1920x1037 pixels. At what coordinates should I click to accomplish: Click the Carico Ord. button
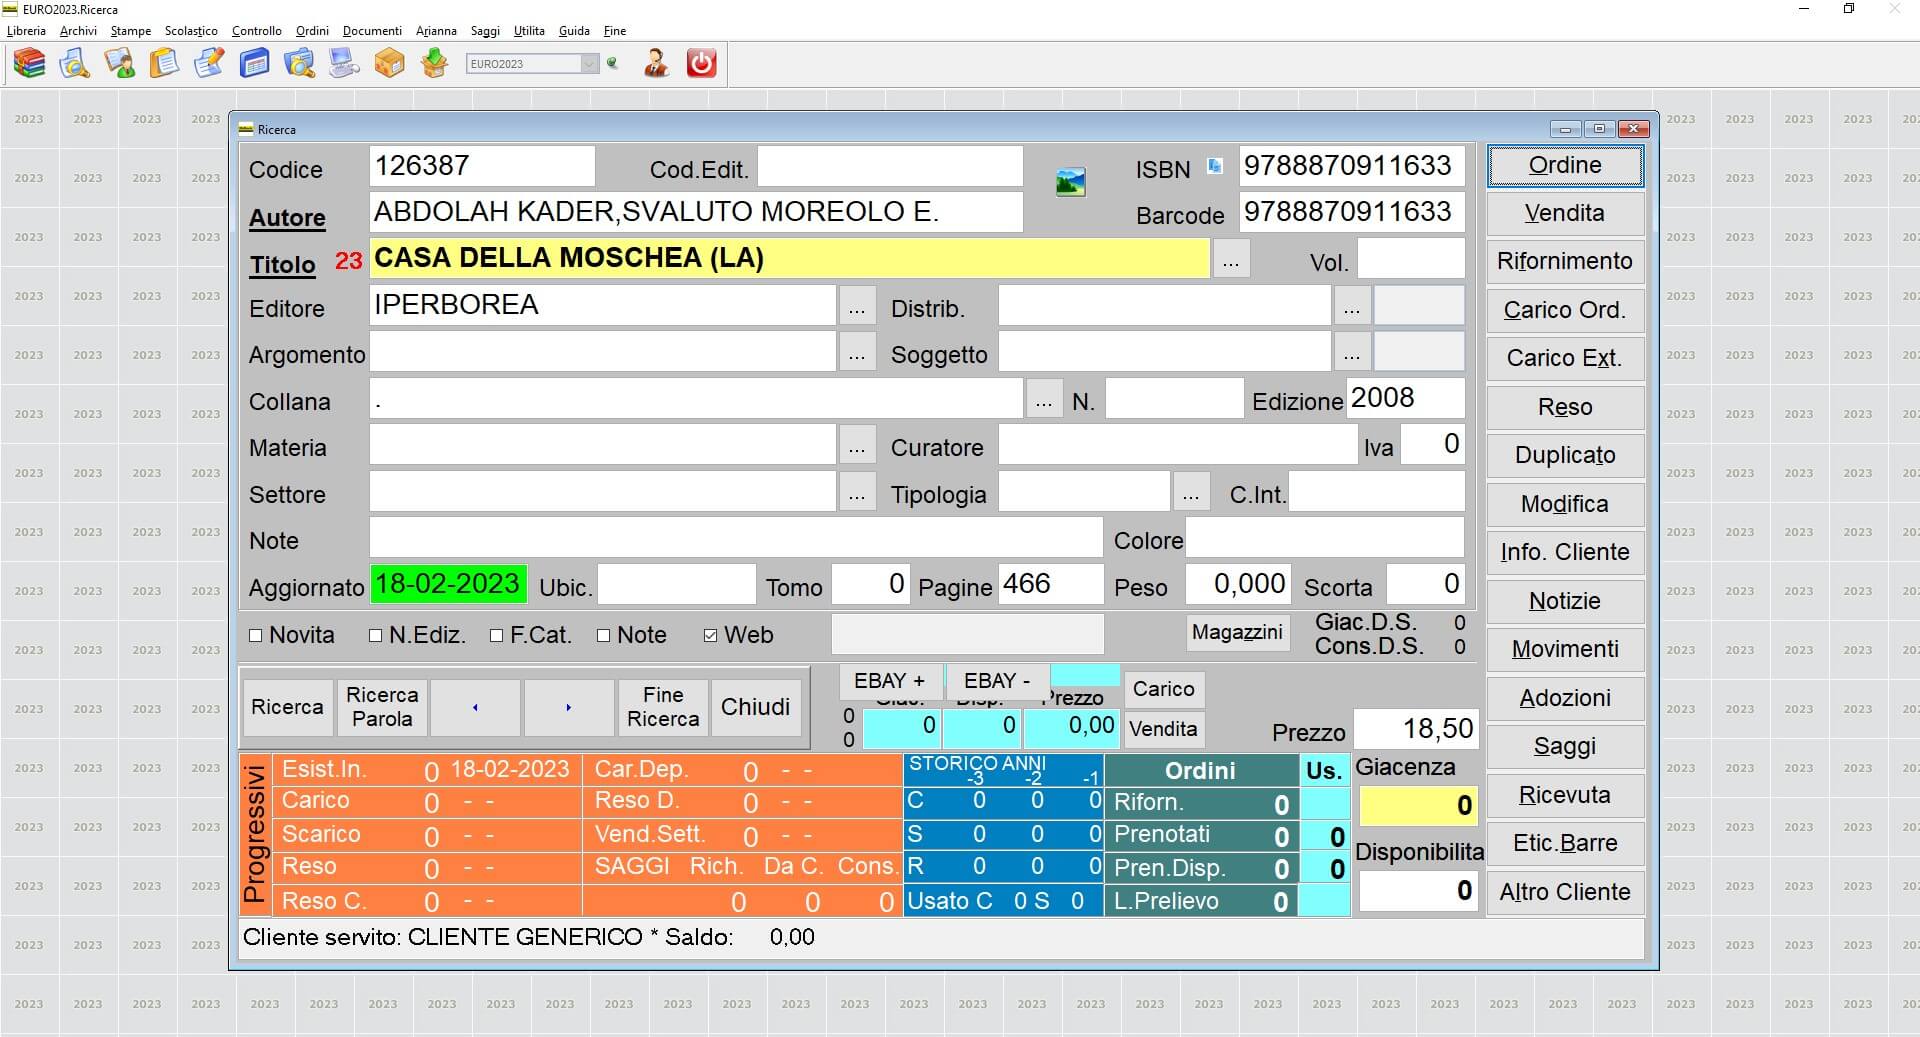click(x=1565, y=311)
